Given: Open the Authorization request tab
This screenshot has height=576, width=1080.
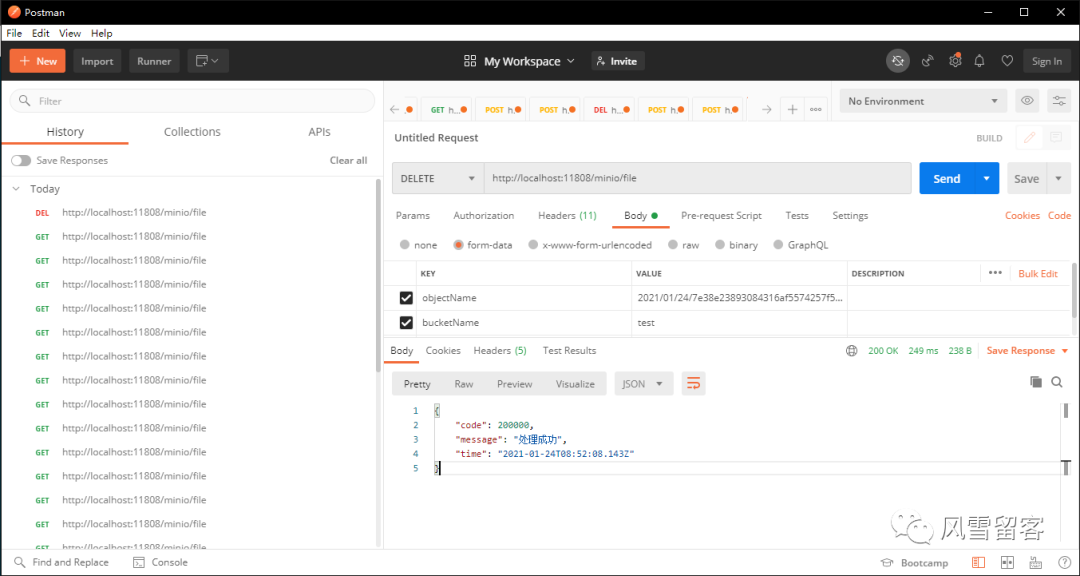Looking at the screenshot, I should pyautogui.click(x=484, y=216).
